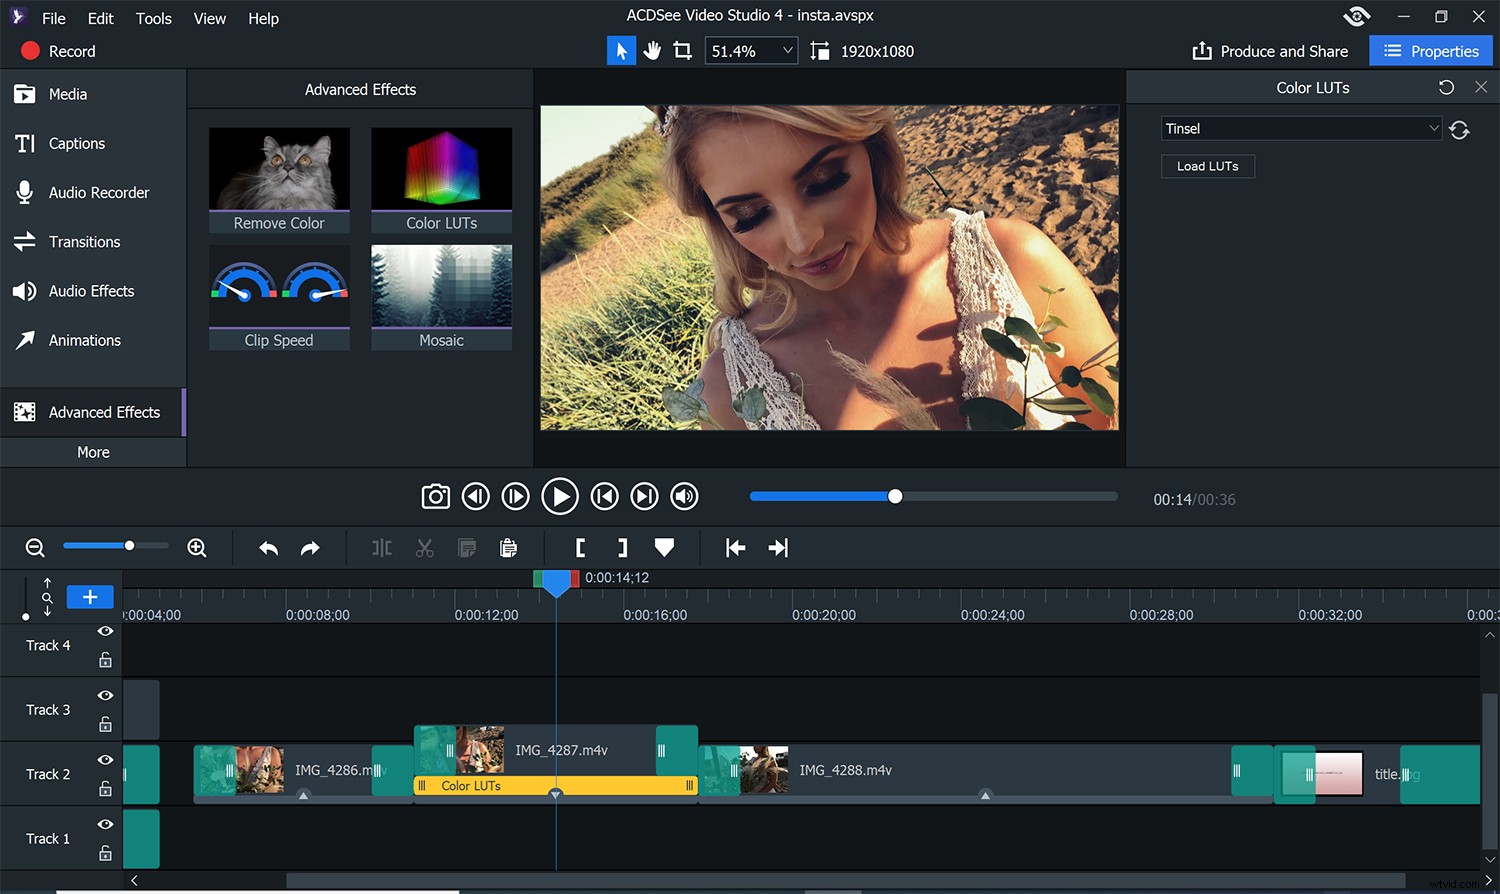Add a marker on the timeline

(x=664, y=548)
